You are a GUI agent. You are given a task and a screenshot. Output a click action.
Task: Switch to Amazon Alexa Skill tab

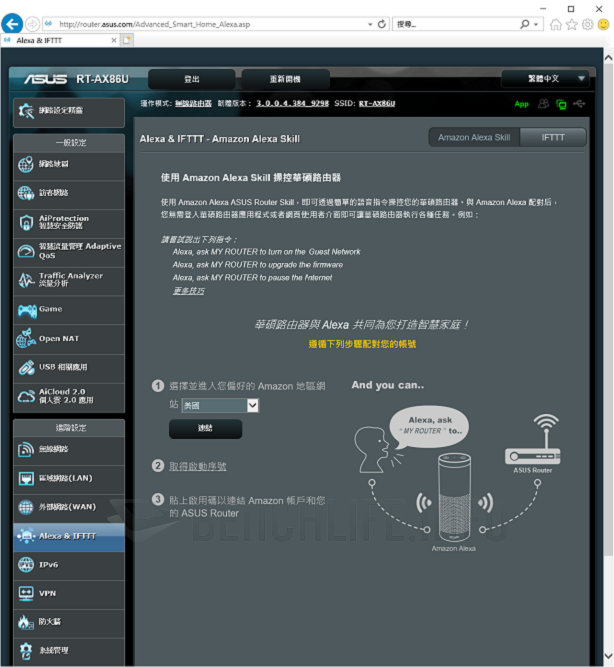pos(474,137)
